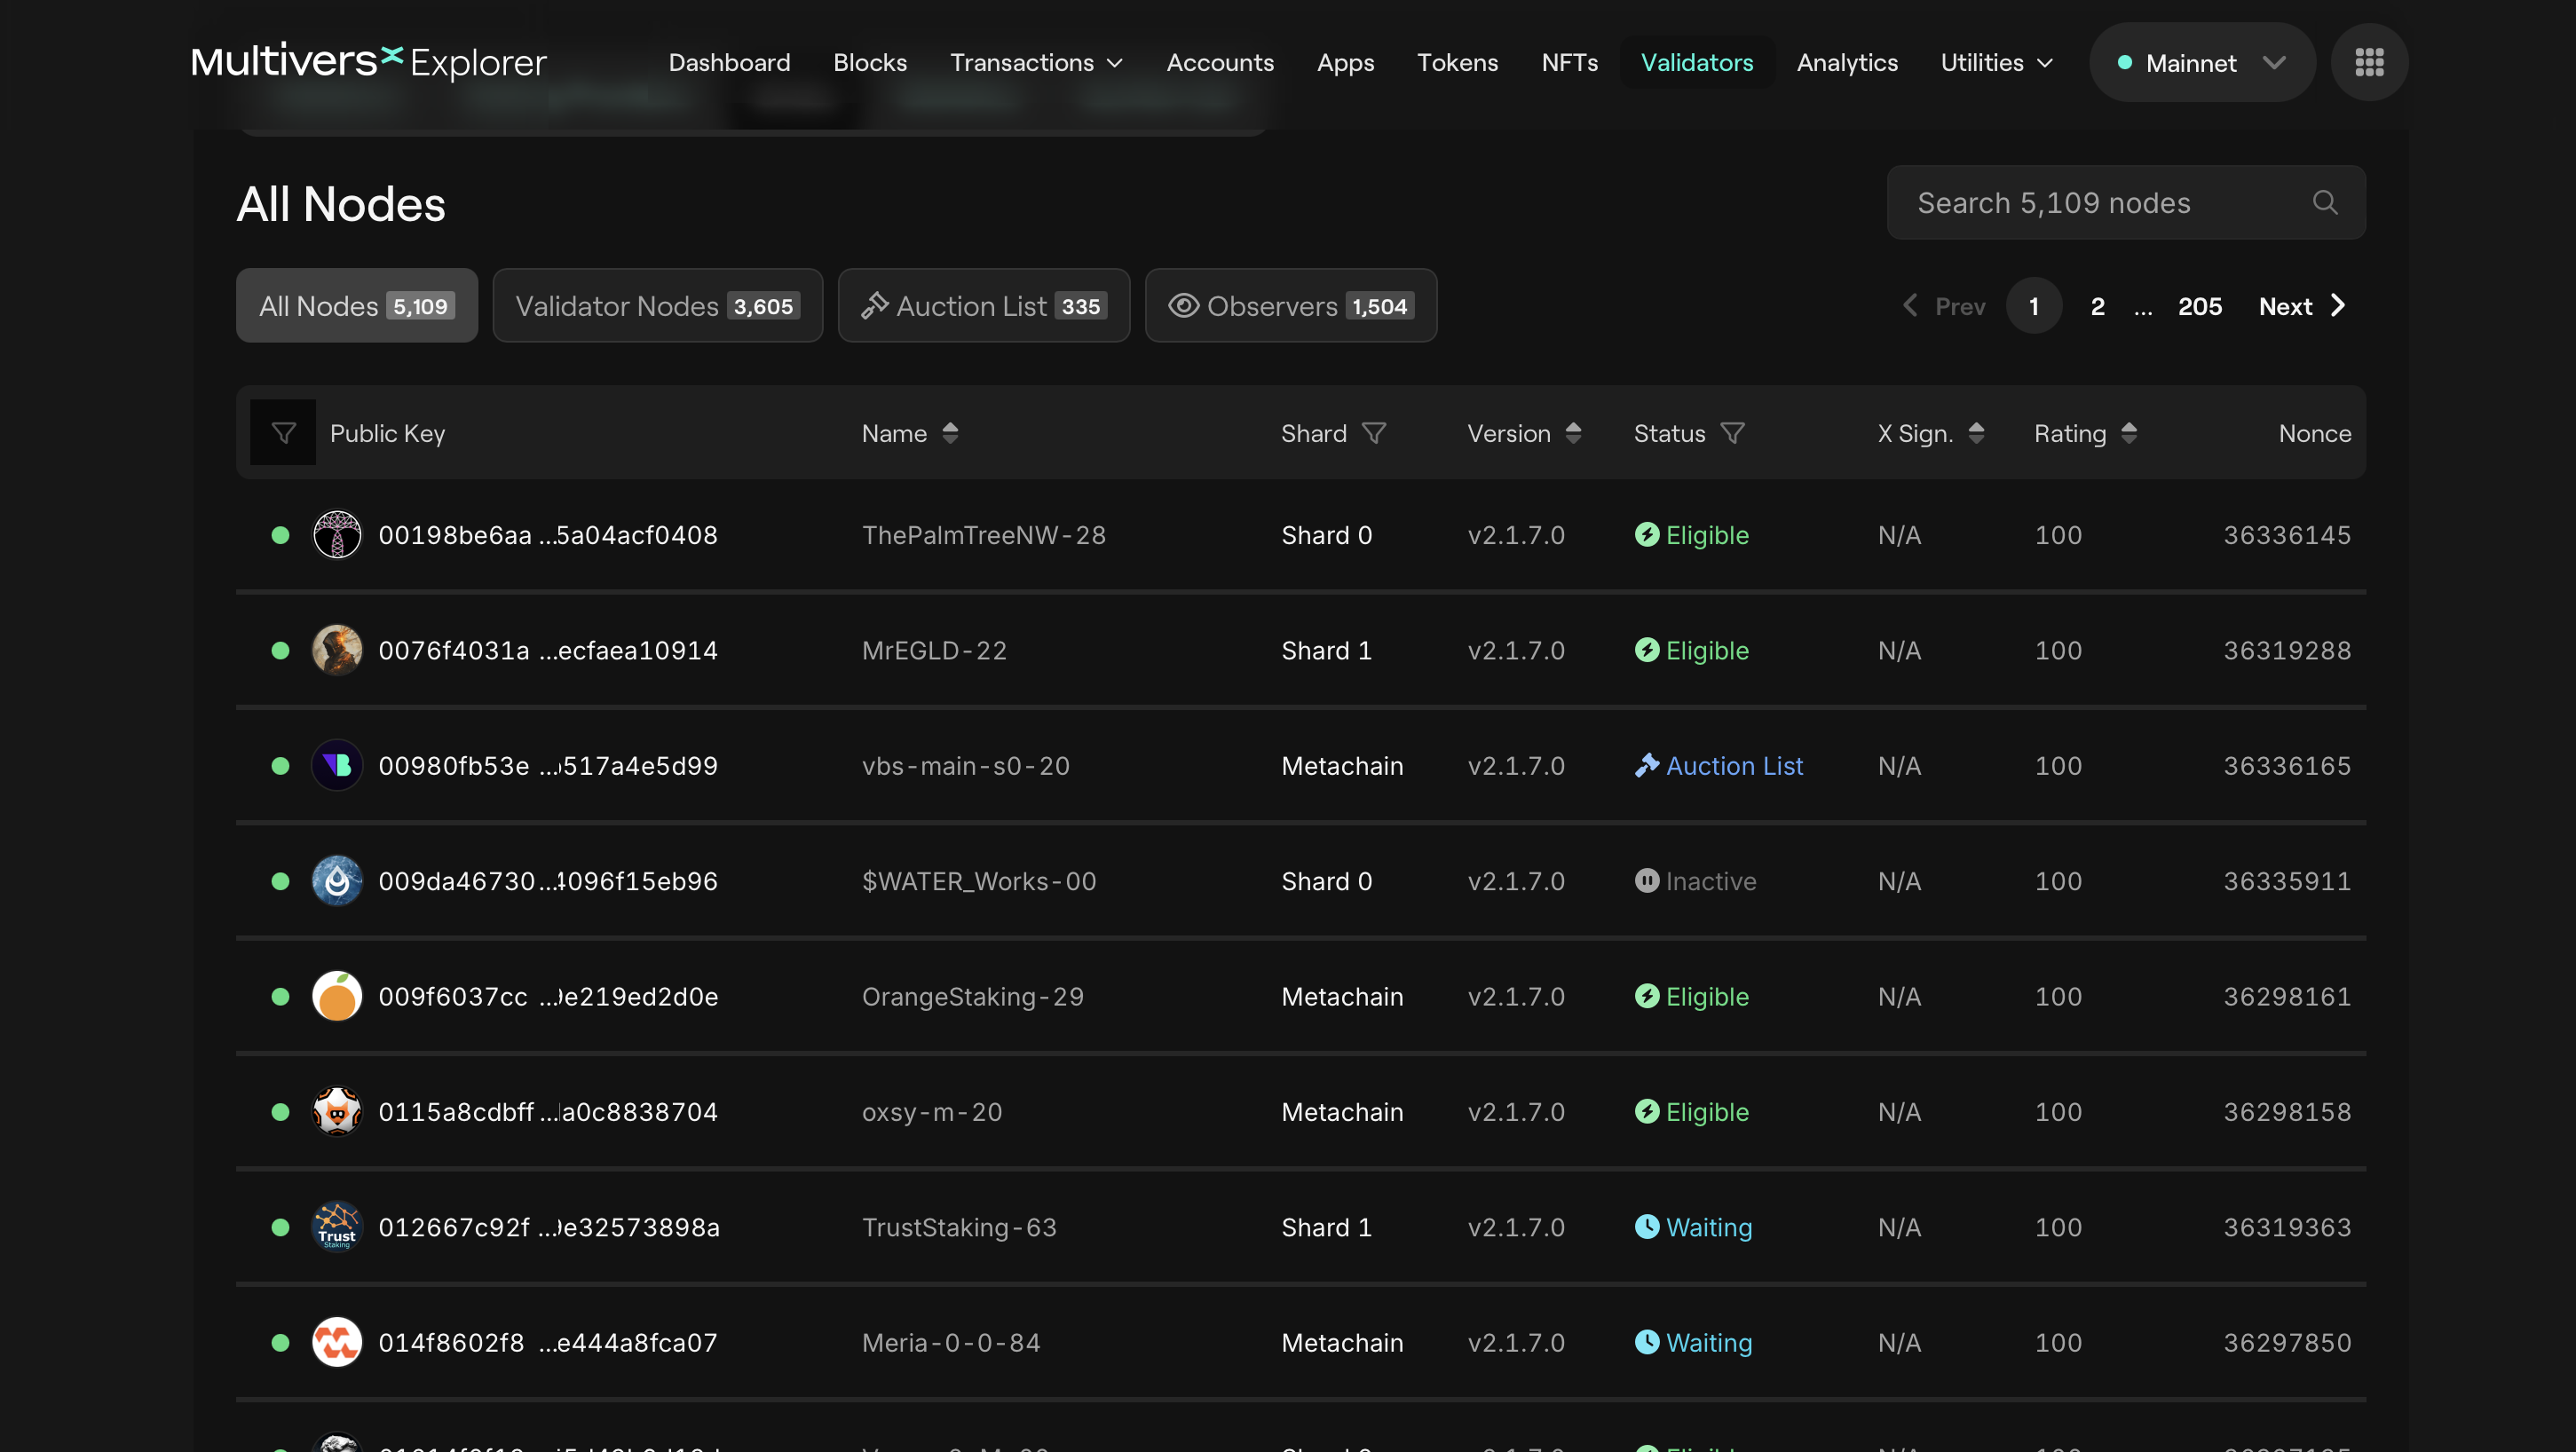Click the Multiversx Explorer logo
2576x1452 pixels.
pos(369,62)
